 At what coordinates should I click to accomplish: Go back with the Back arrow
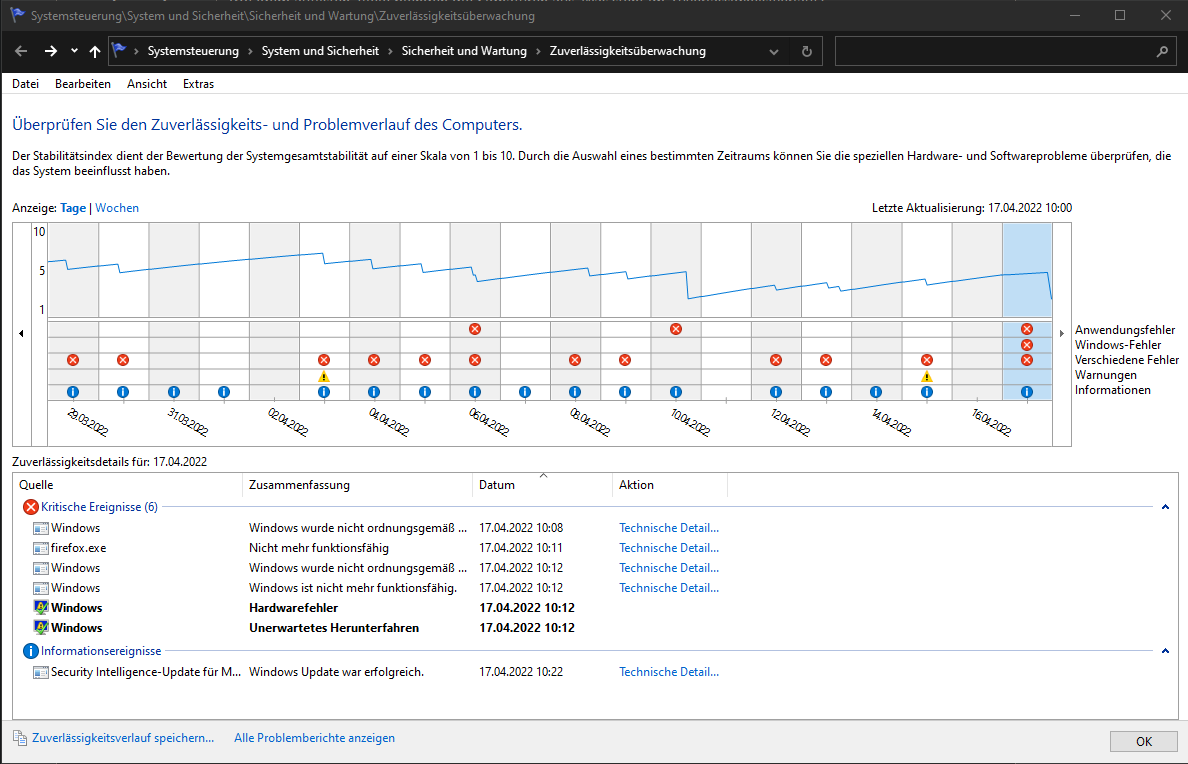tap(21, 52)
